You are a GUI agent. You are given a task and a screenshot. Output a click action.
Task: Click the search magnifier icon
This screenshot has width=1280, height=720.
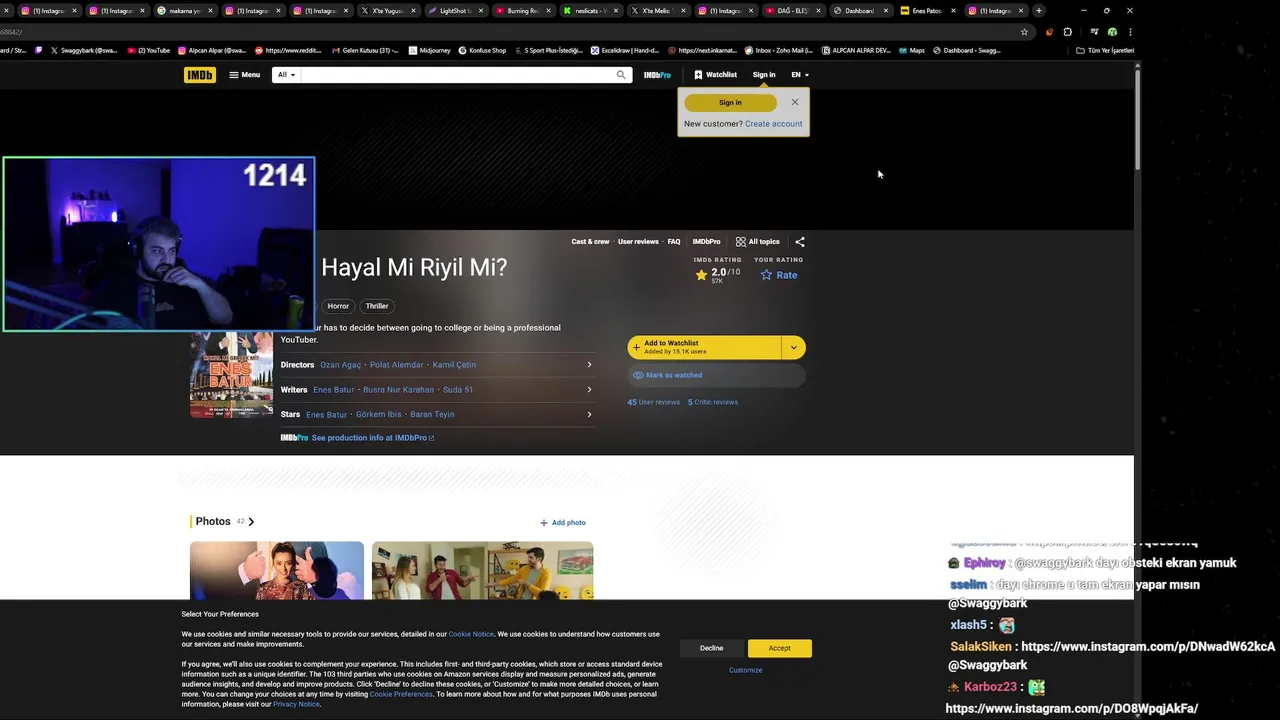pos(621,75)
